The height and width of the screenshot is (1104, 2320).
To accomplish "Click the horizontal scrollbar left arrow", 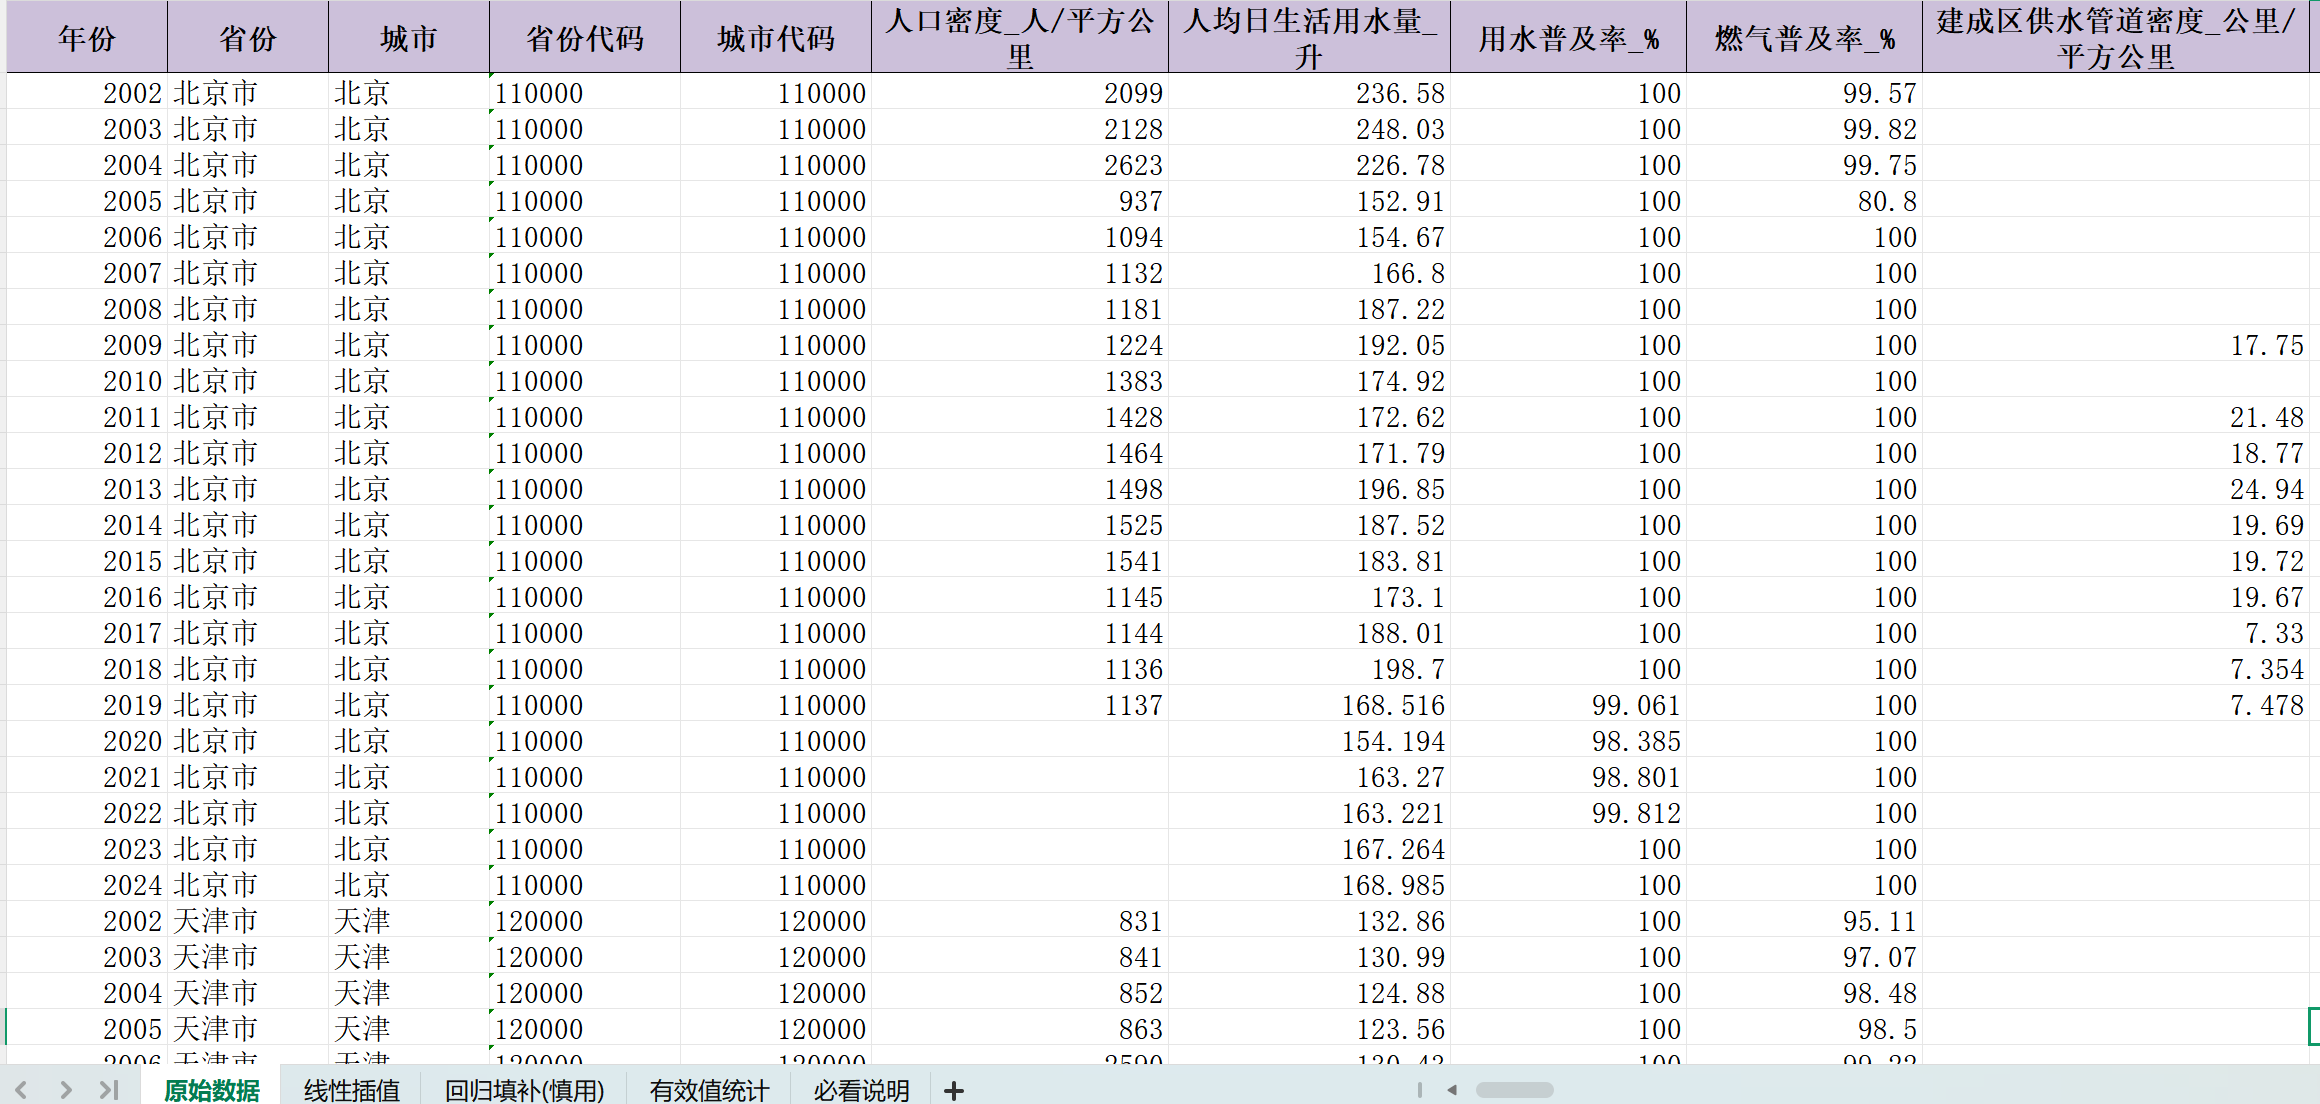I will click(x=1452, y=1089).
